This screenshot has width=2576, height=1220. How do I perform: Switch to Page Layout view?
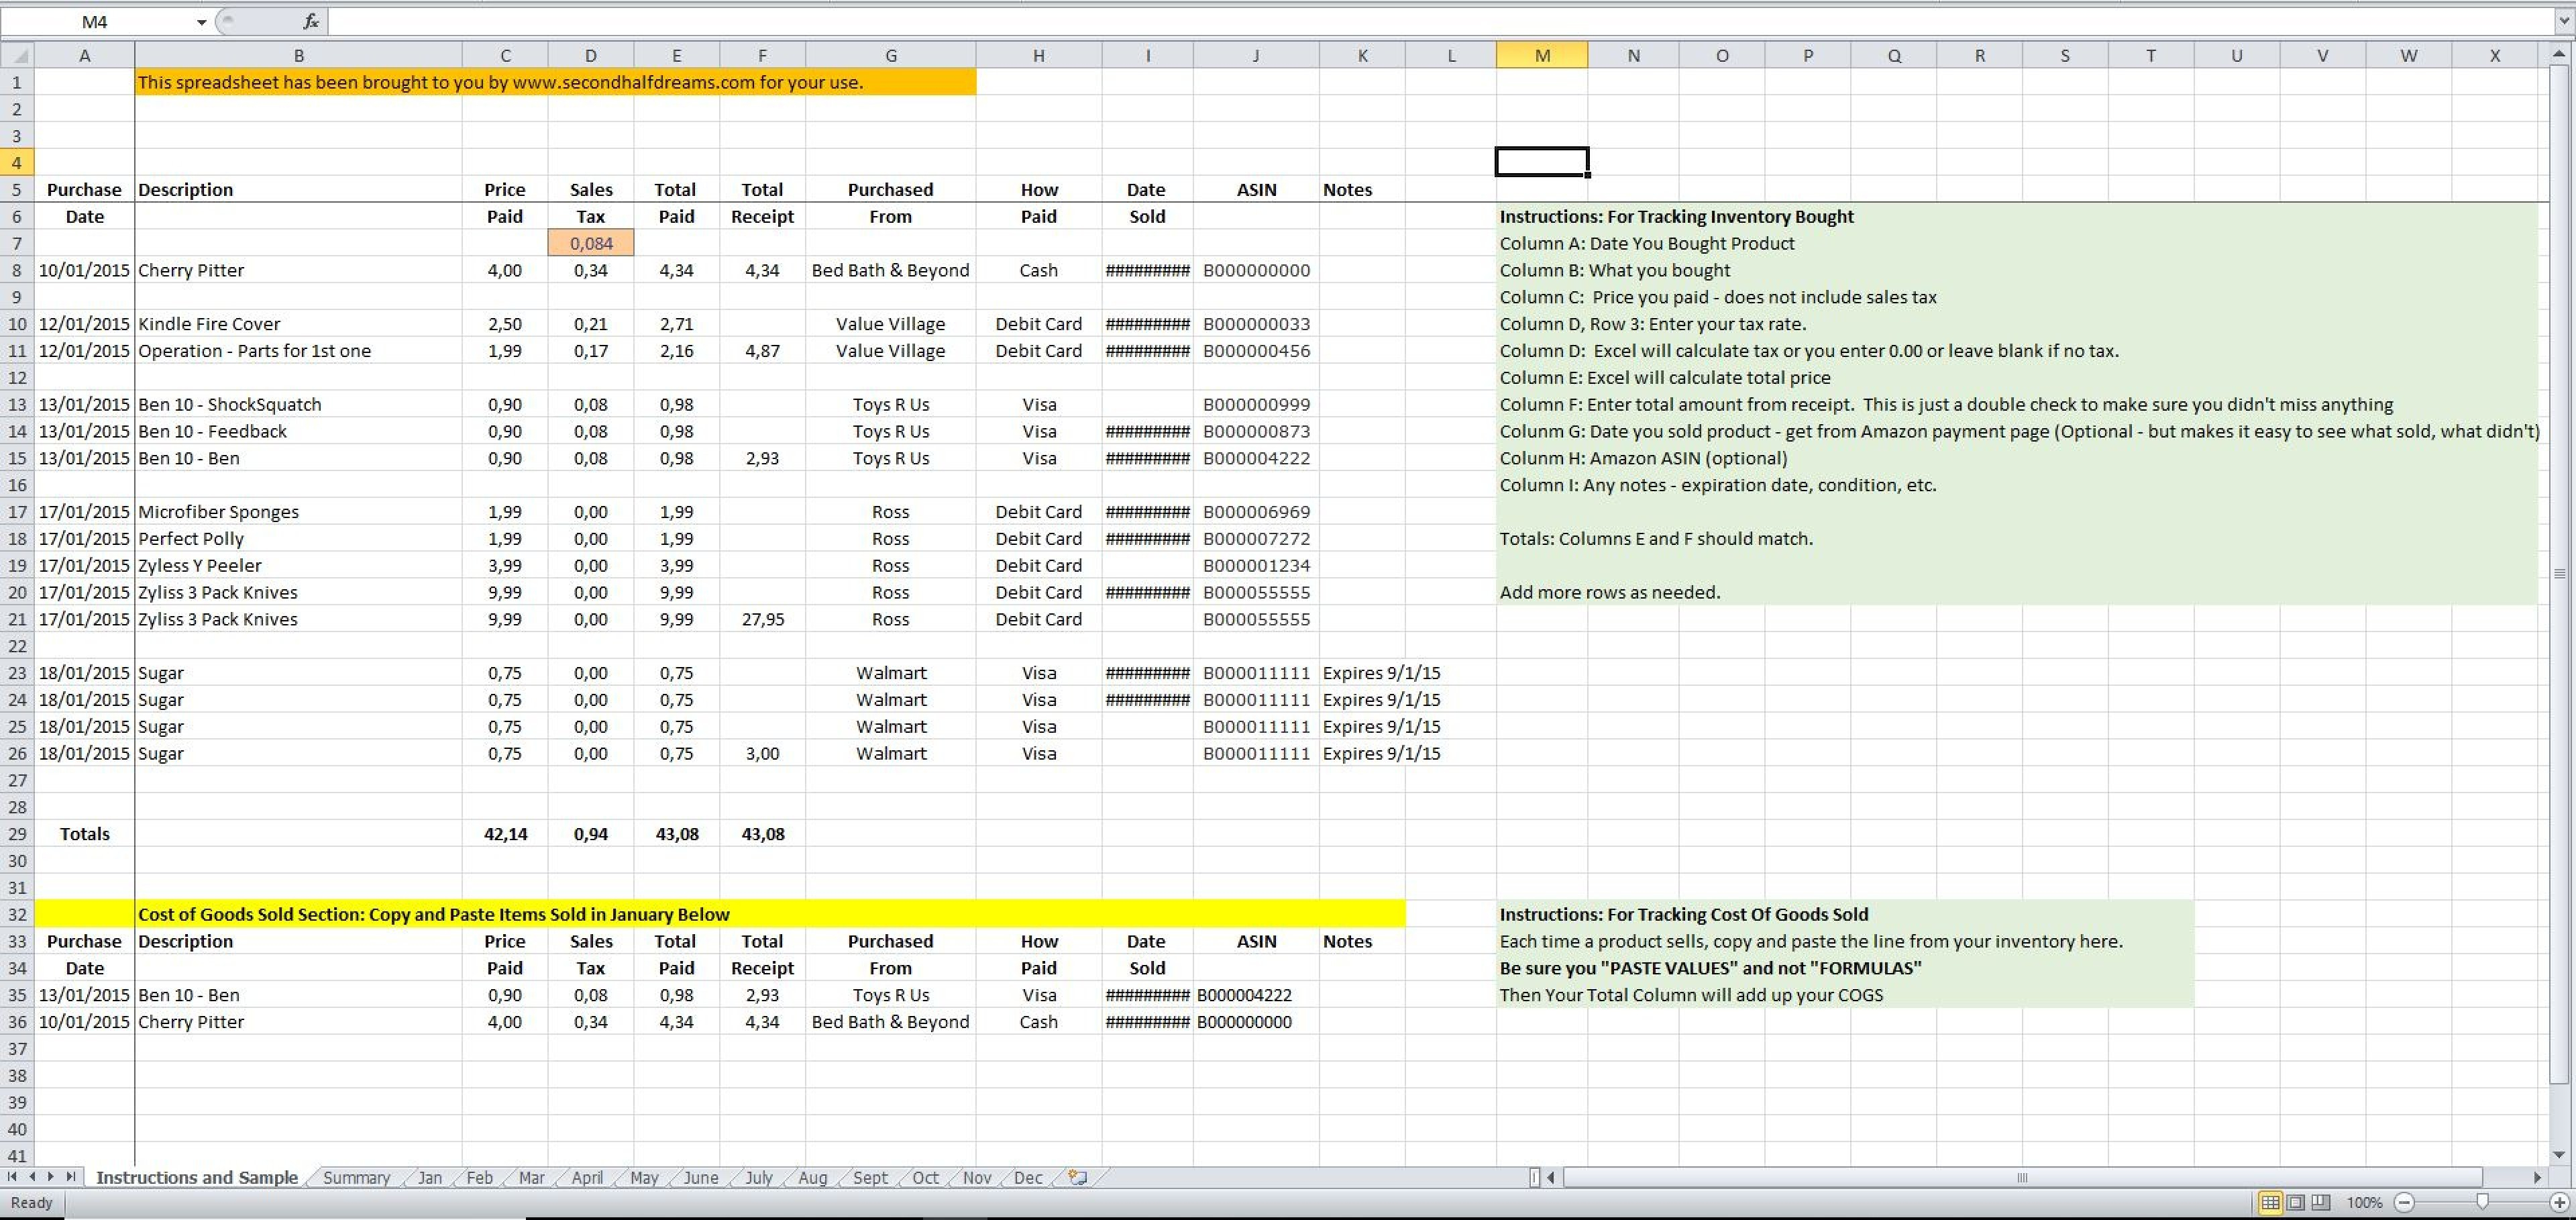coord(2296,1202)
